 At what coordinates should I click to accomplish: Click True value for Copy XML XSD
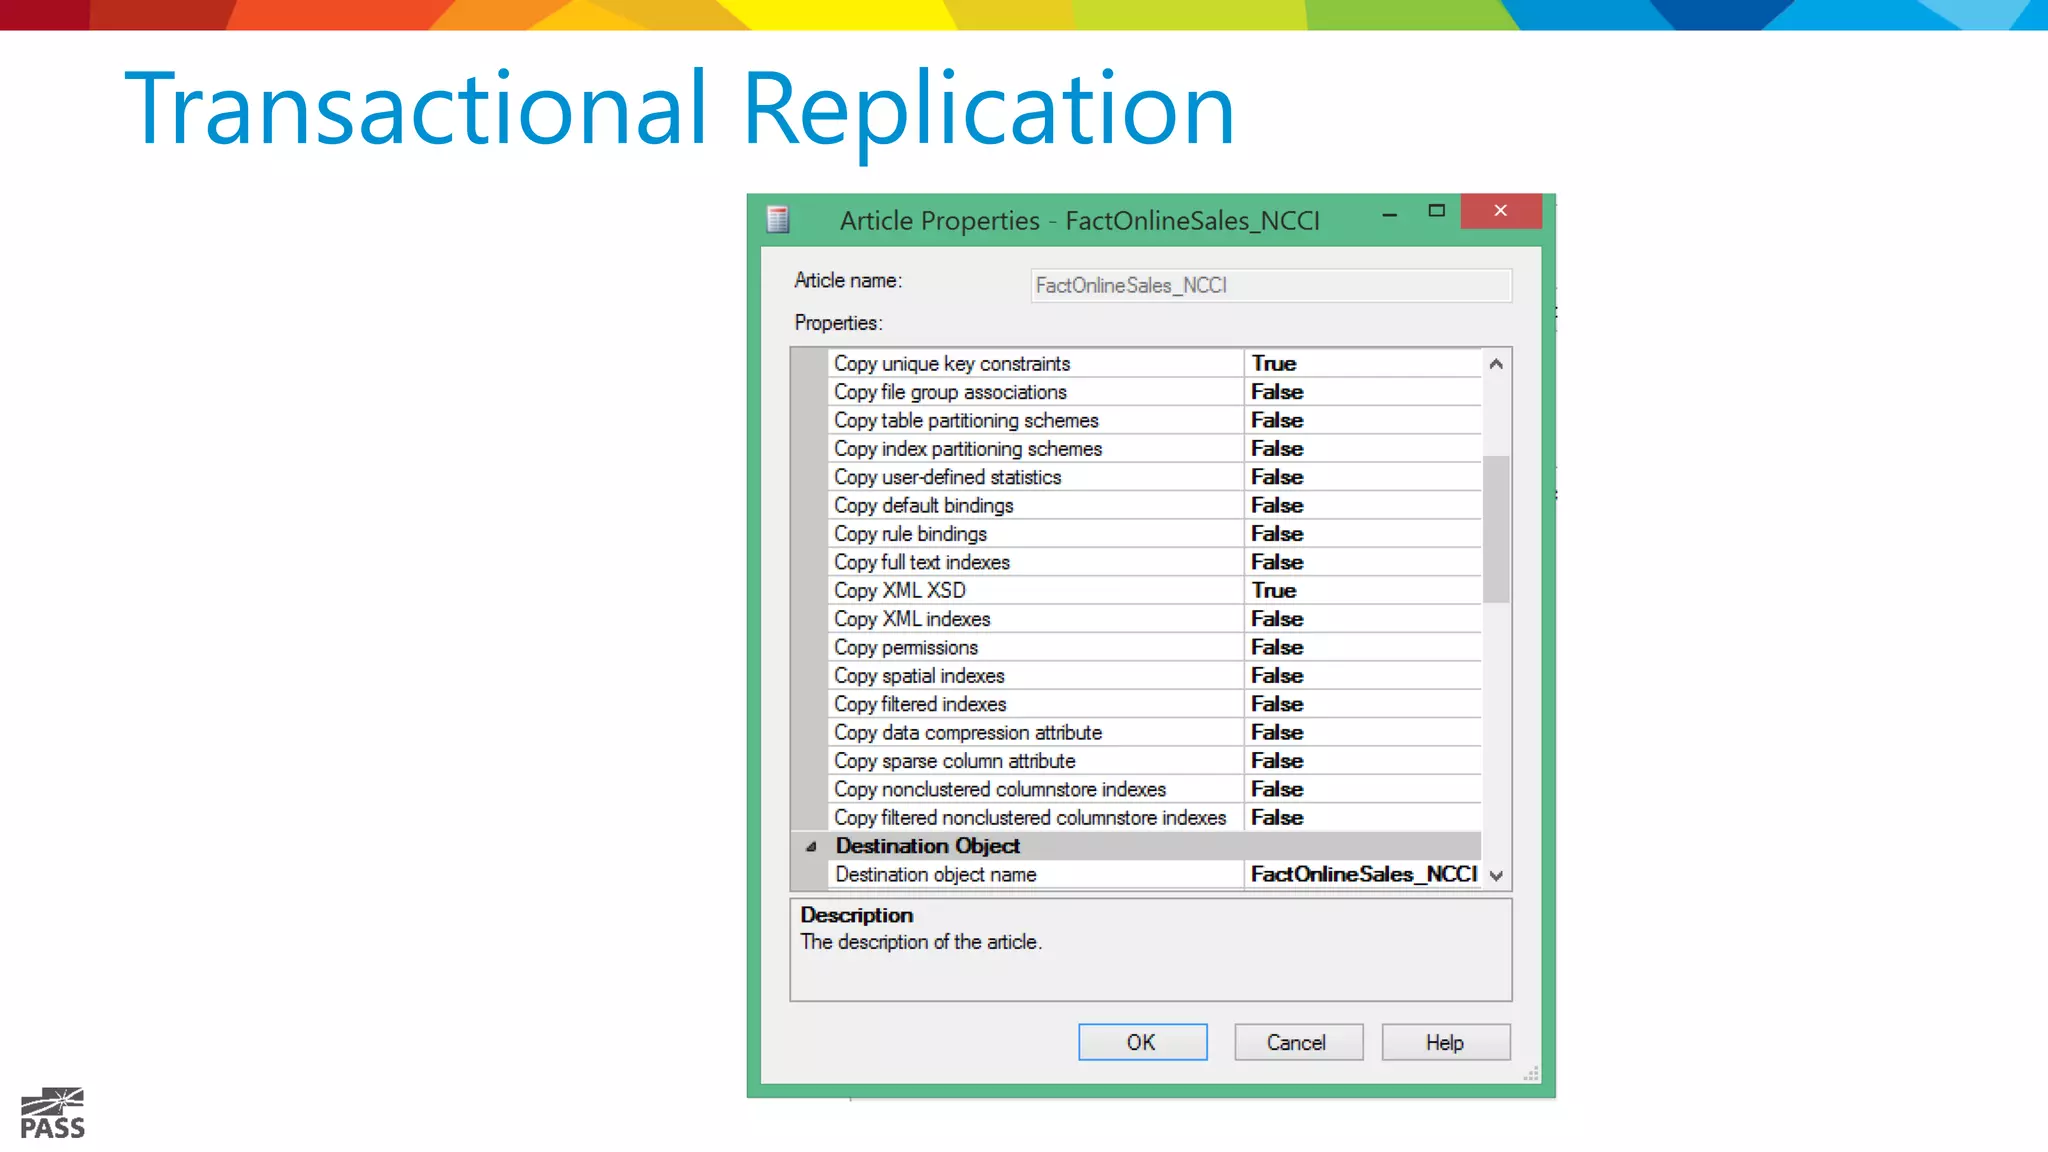coord(1274,590)
